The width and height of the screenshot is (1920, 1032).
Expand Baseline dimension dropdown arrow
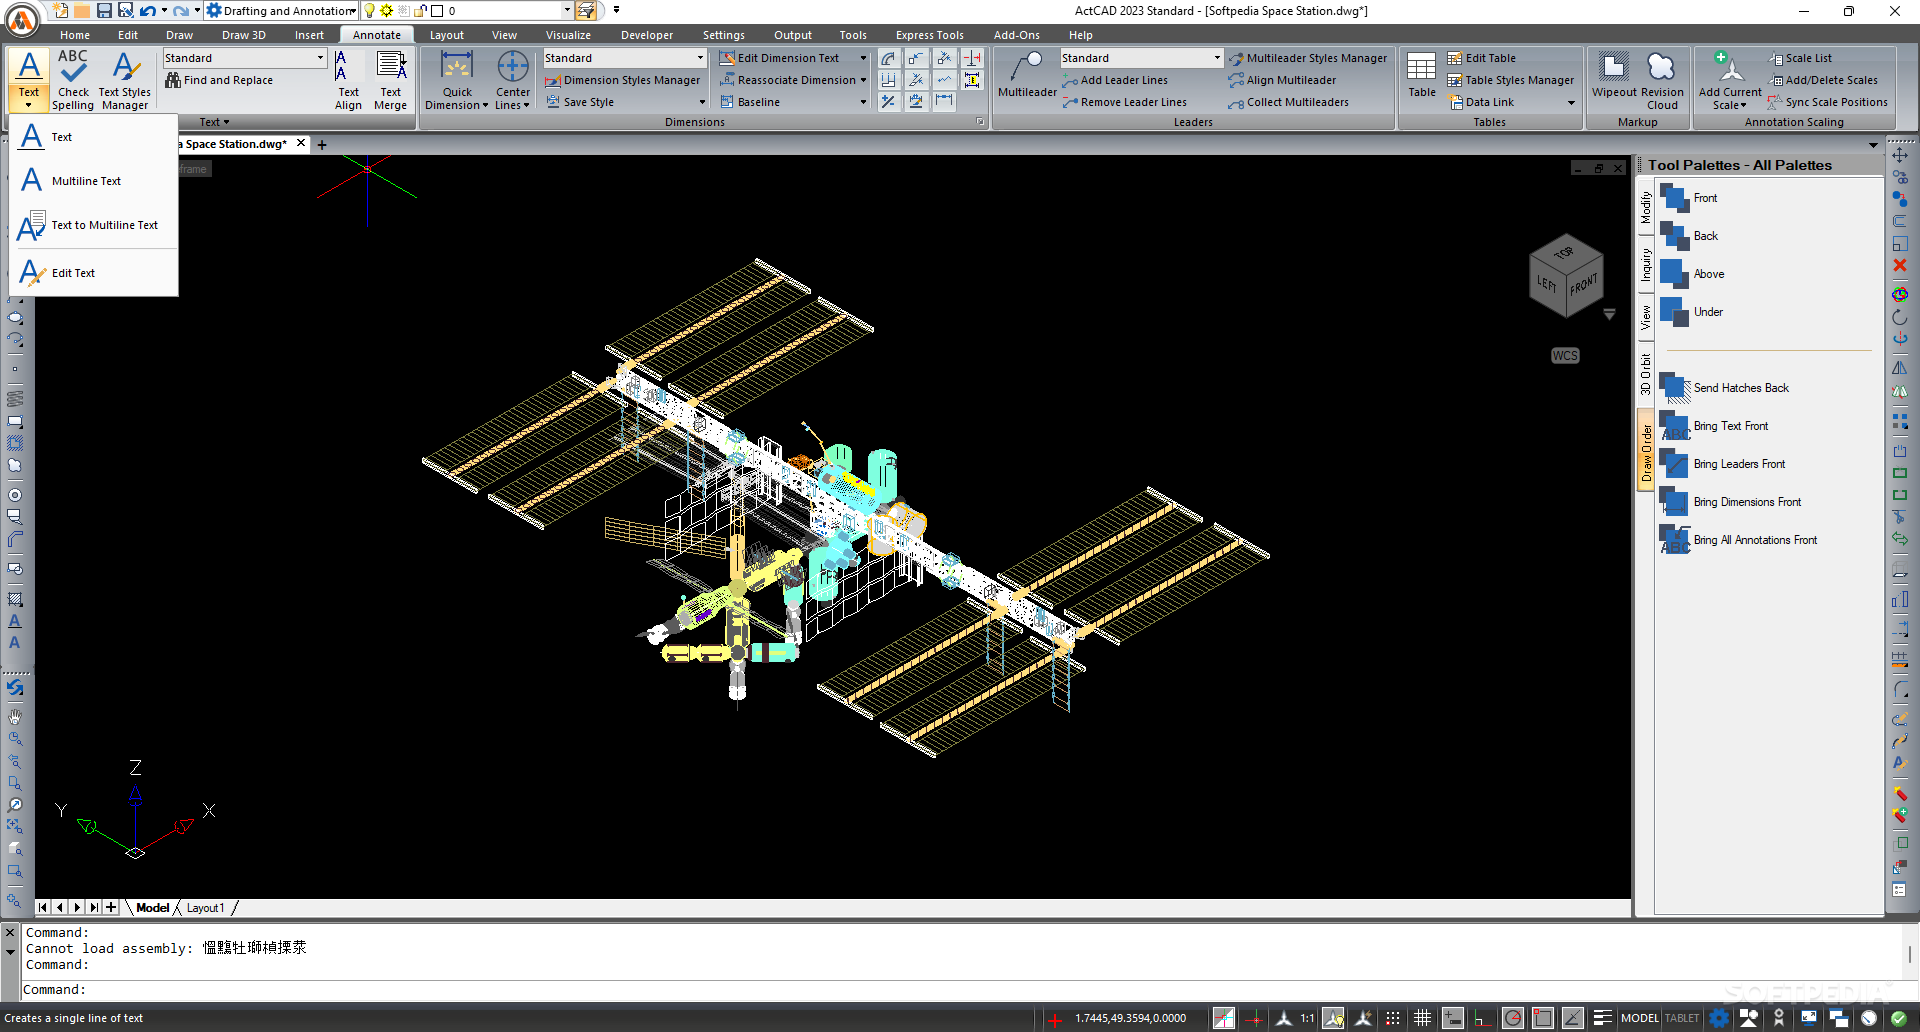pos(863,102)
